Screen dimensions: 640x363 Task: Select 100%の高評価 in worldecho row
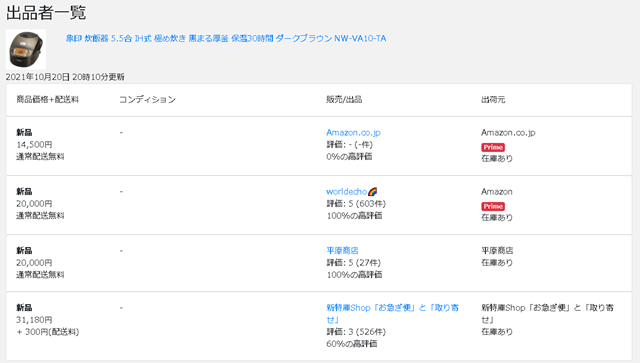pyautogui.click(x=354, y=216)
